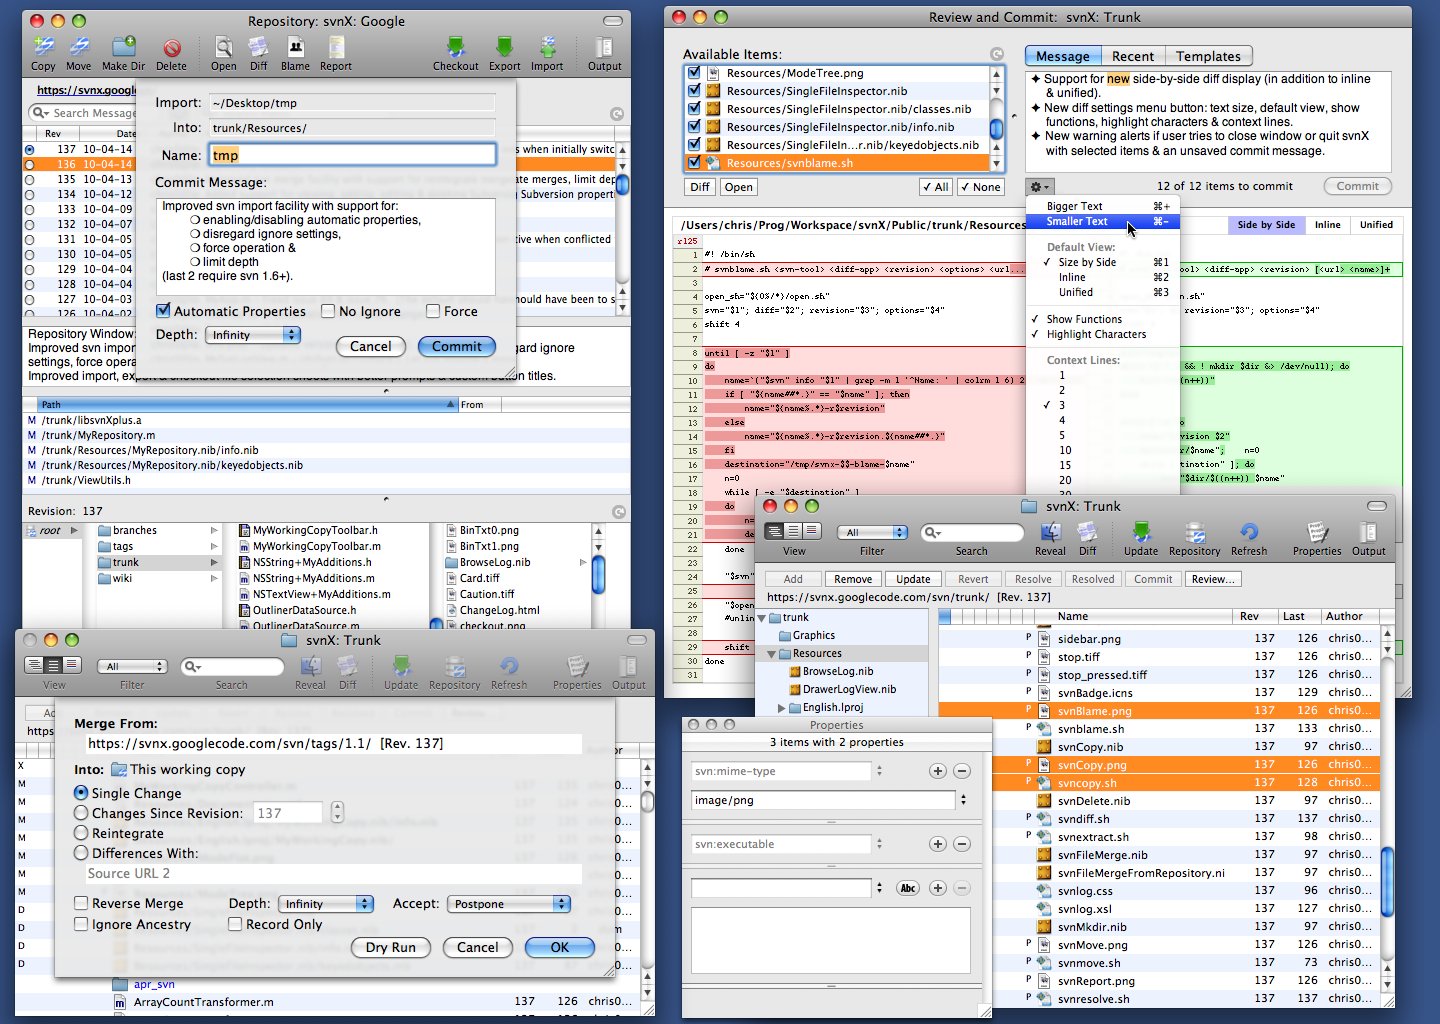Click Output icon in Repository toolbar
Viewport: 1440px width, 1024px height.
pos(604,47)
